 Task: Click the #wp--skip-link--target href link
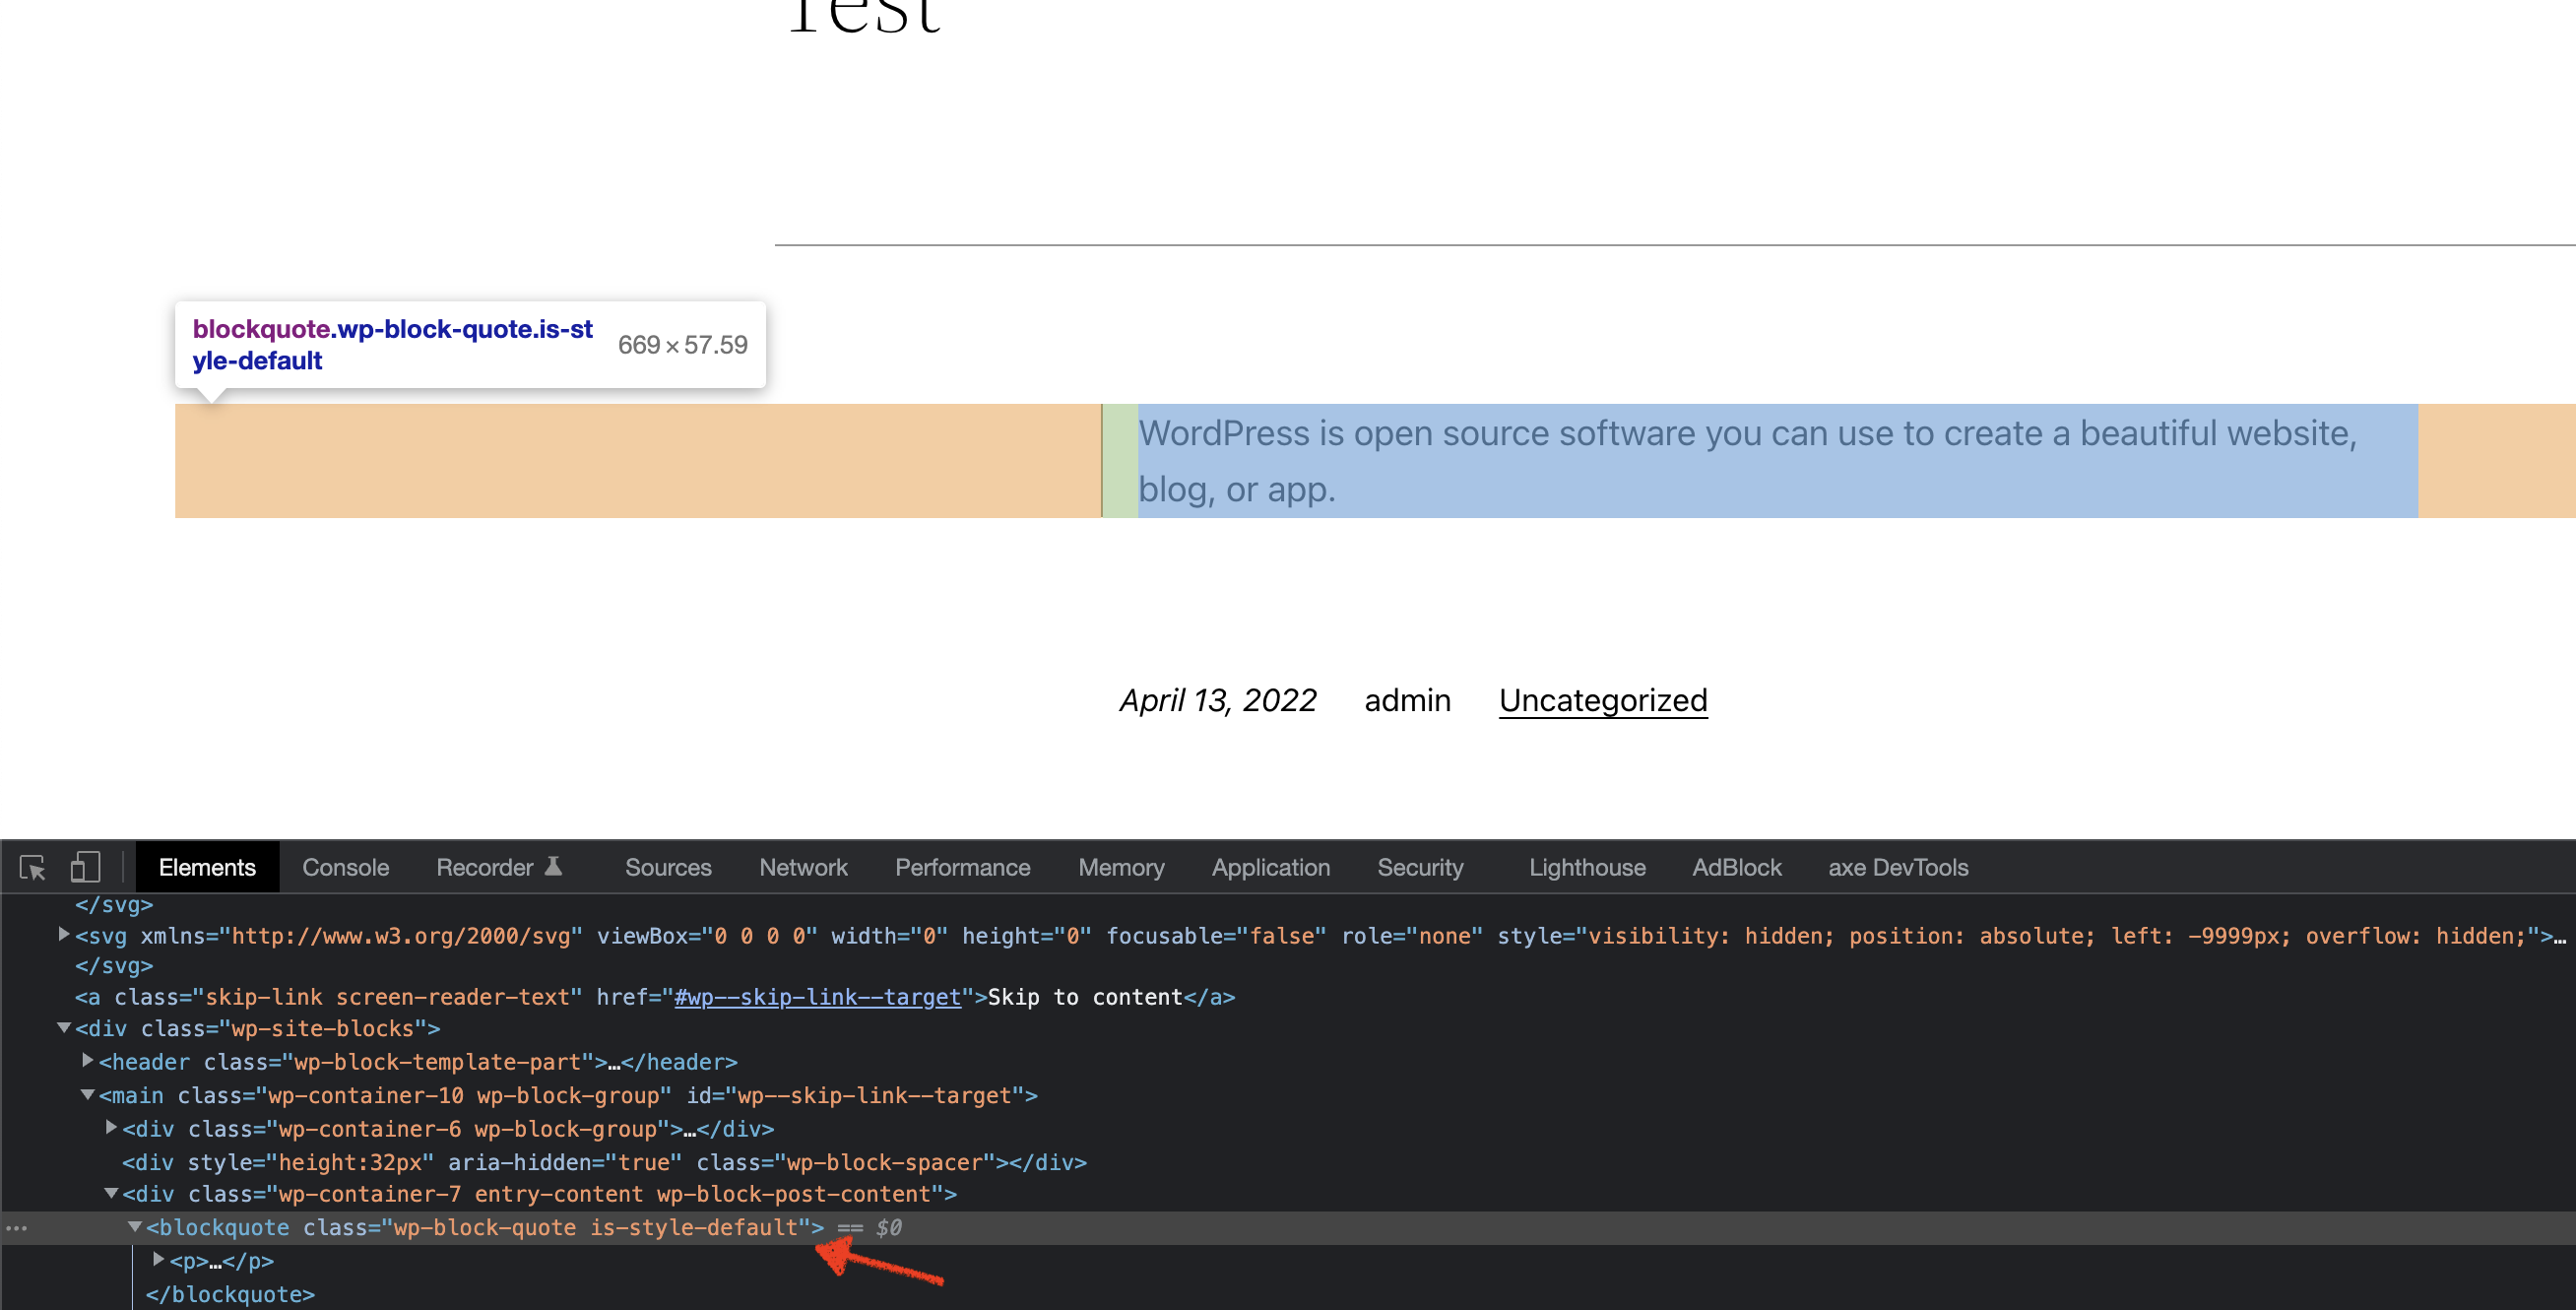(x=817, y=997)
